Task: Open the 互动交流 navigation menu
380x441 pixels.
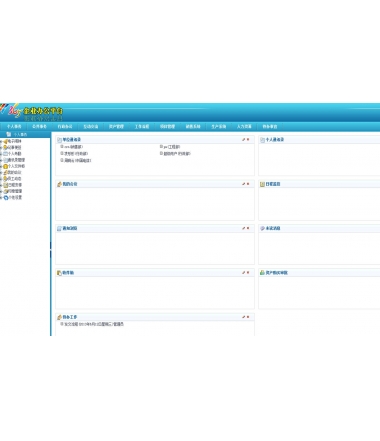Action: pyautogui.click(x=91, y=127)
